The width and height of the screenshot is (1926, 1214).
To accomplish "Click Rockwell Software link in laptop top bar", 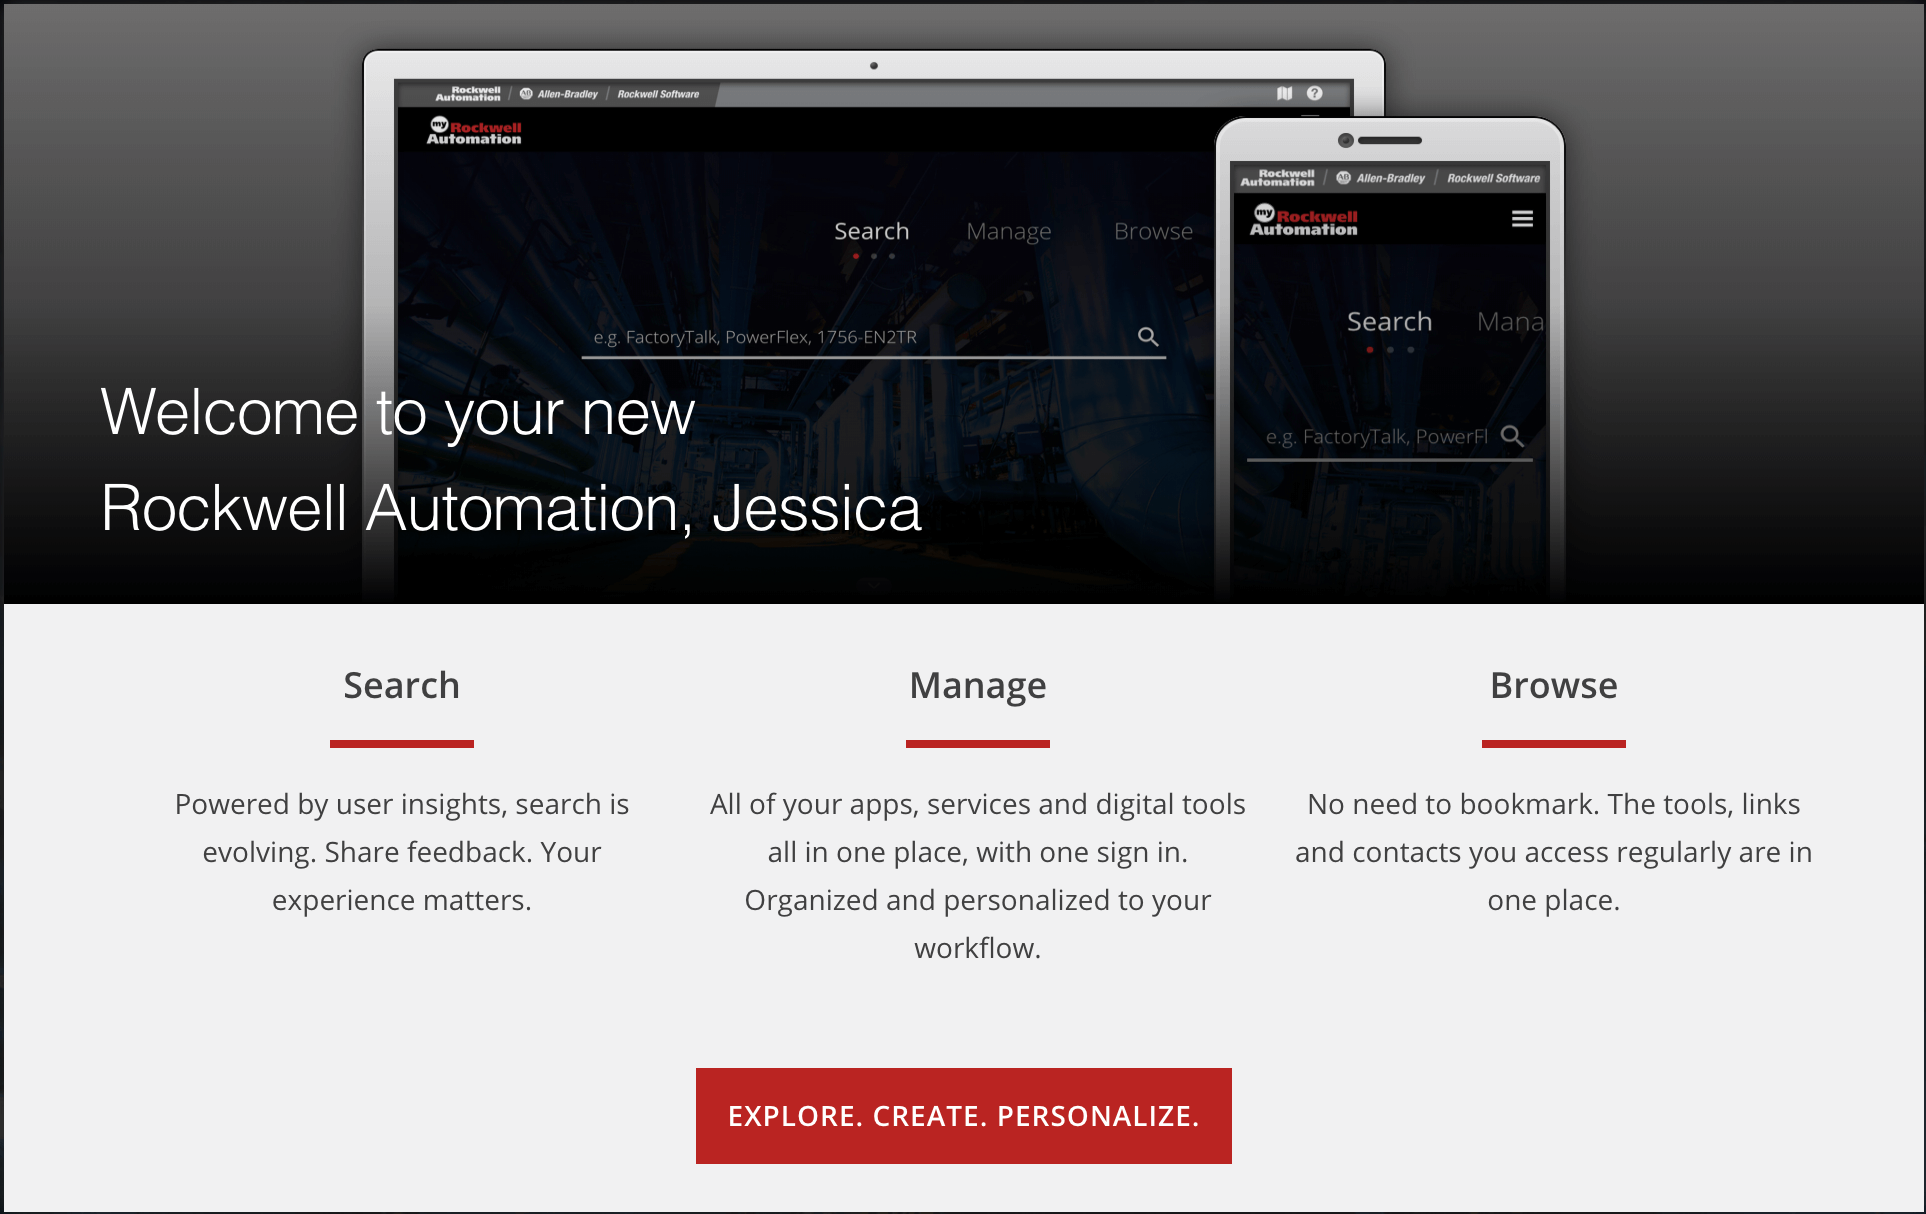I will pos(658,94).
